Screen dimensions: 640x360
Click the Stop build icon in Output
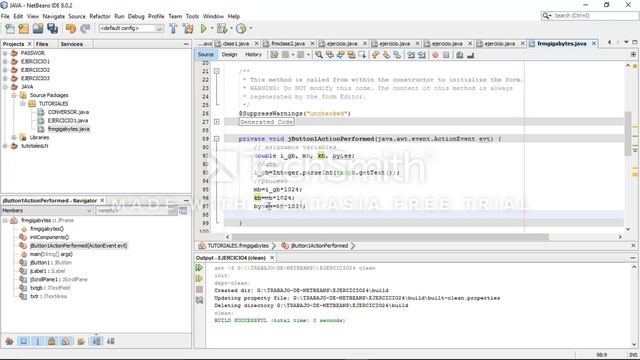(x=199, y=289)
